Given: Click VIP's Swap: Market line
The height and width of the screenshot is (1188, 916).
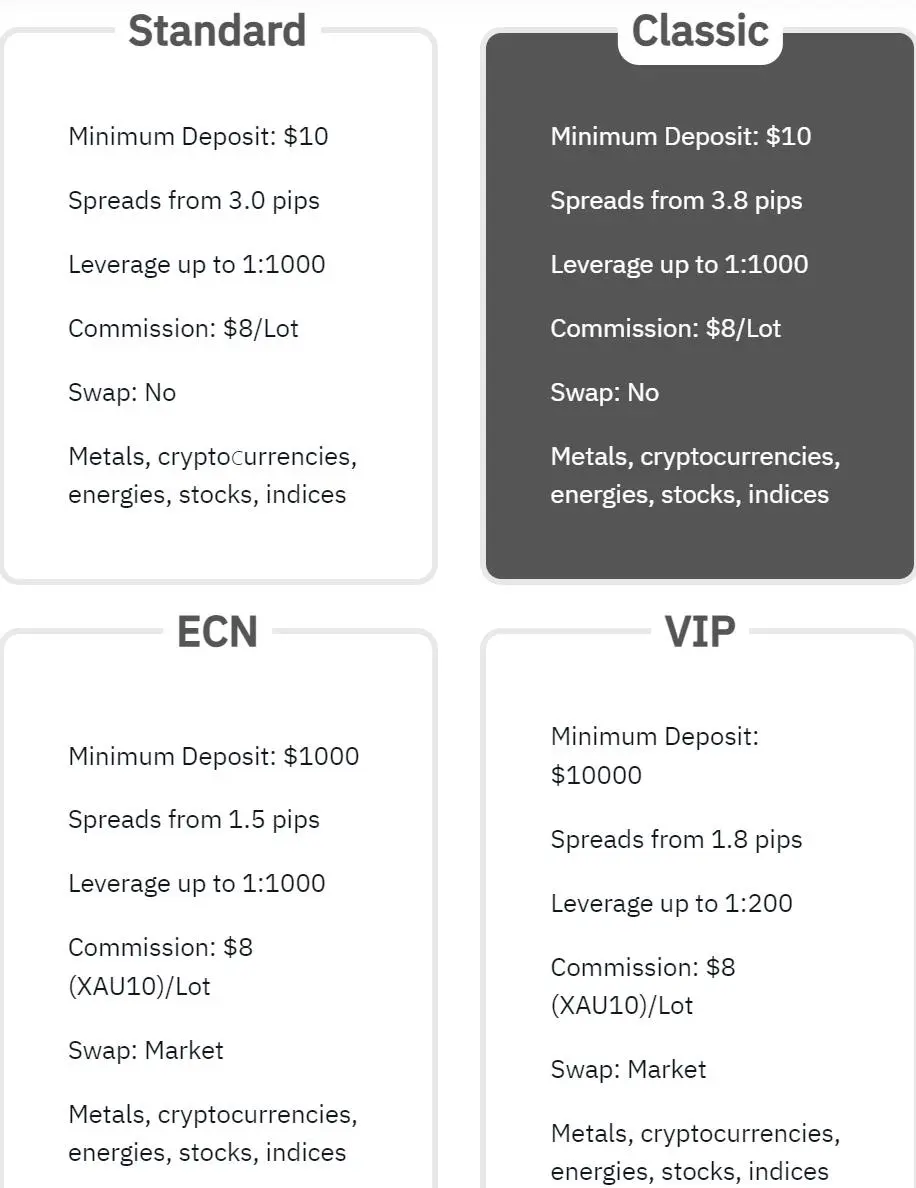Looking at the screenshot, I should coord(628,1069).
